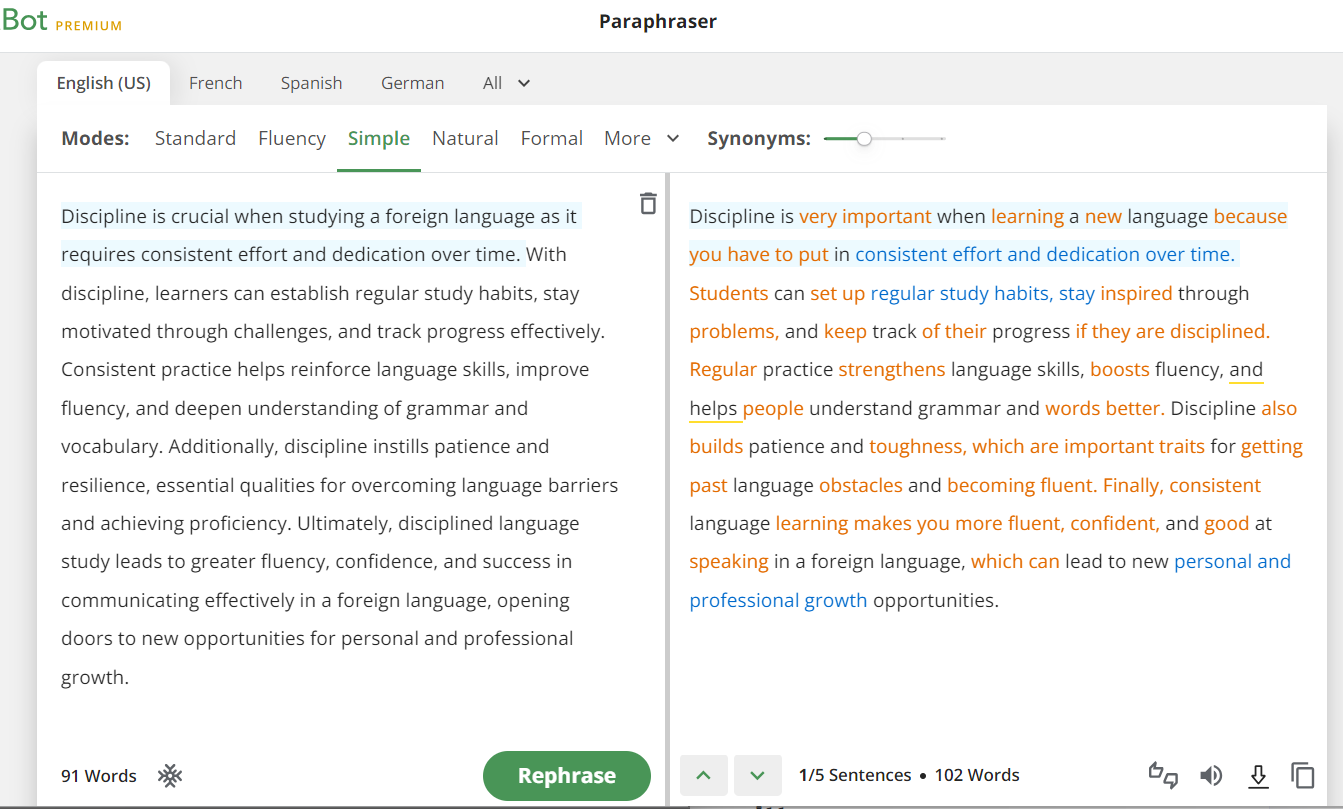1343x809 pixels.
Task: Switch to the Spanish language tab
Action: point(311,83)
